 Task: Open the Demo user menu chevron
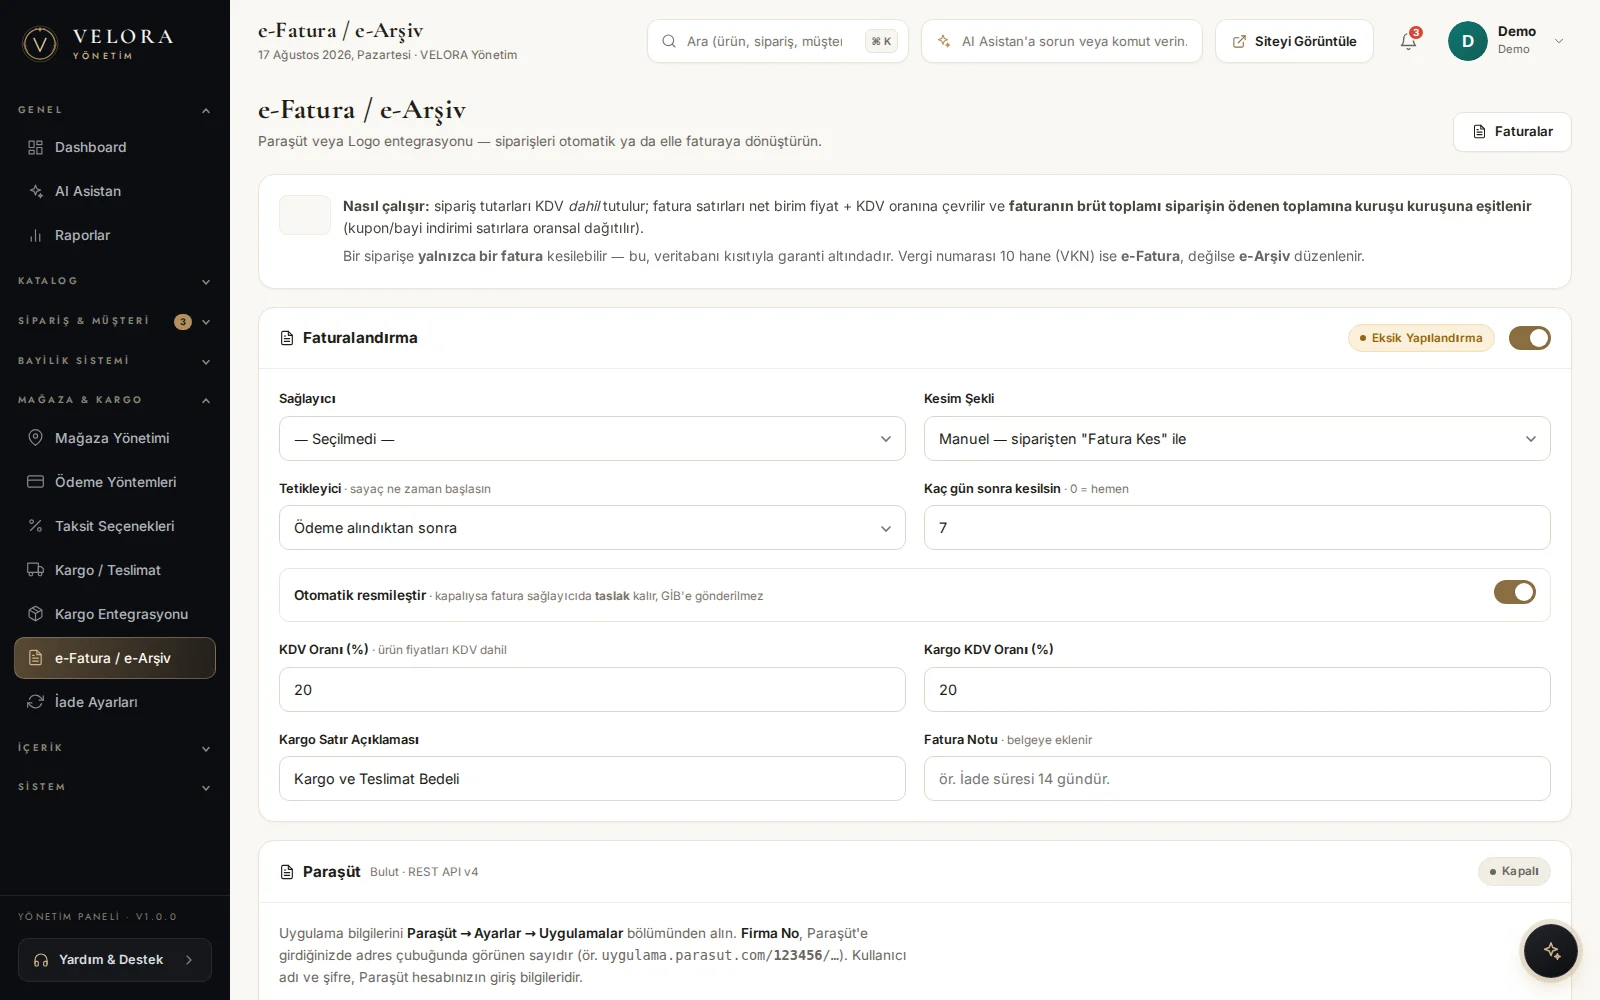click(x=1559, y=41)
